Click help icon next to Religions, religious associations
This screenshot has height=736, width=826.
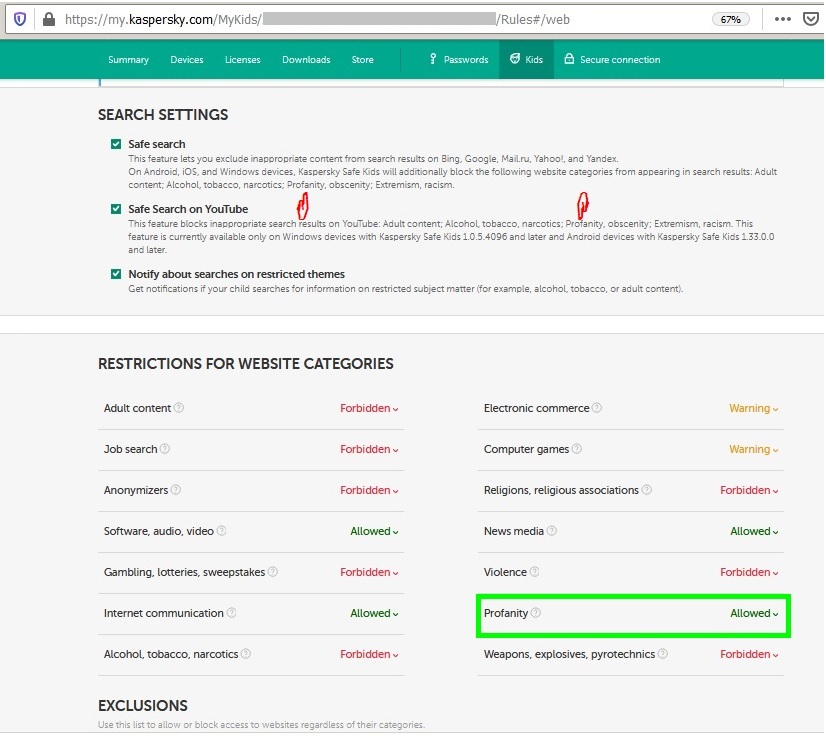(x=647, y=490)
